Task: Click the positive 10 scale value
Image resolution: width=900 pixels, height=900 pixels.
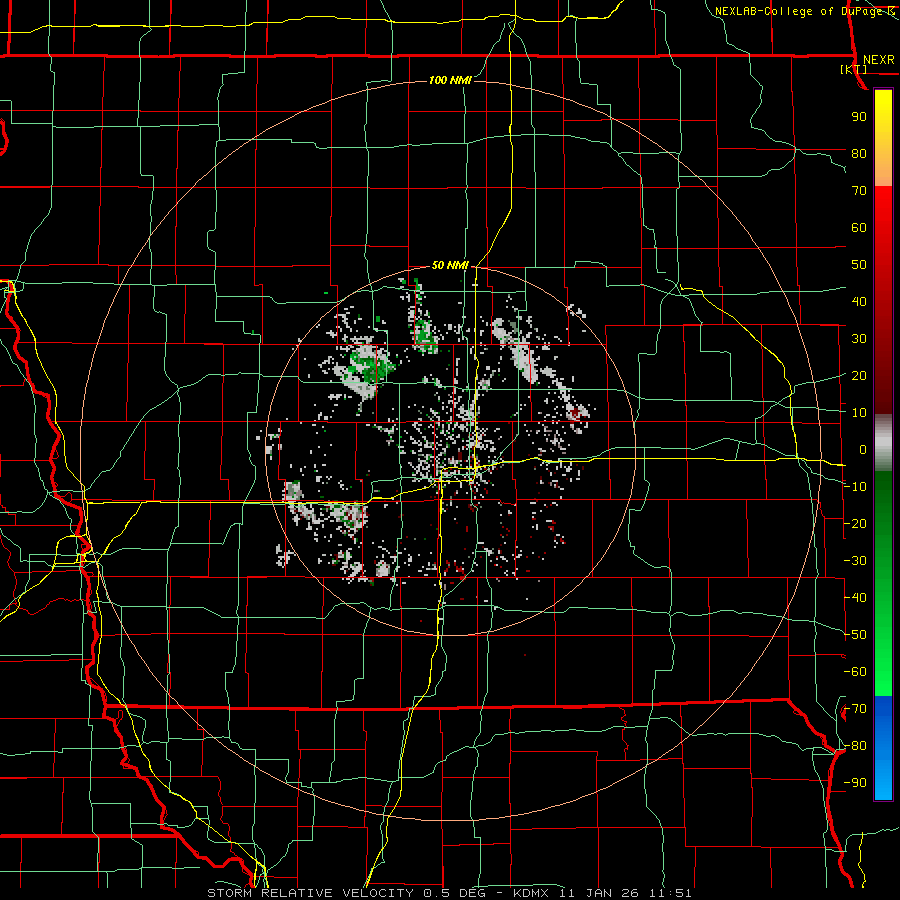Action: click(859, 413)
